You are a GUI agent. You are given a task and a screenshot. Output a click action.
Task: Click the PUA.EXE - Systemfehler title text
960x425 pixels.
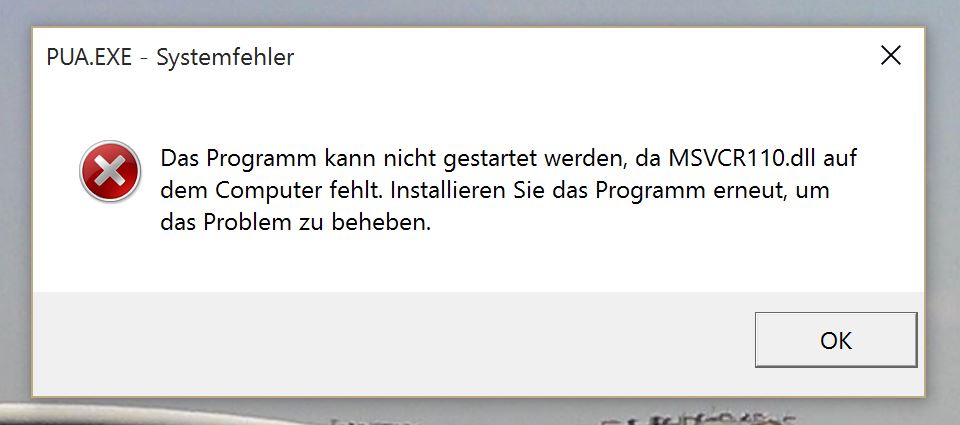(170, 58)
